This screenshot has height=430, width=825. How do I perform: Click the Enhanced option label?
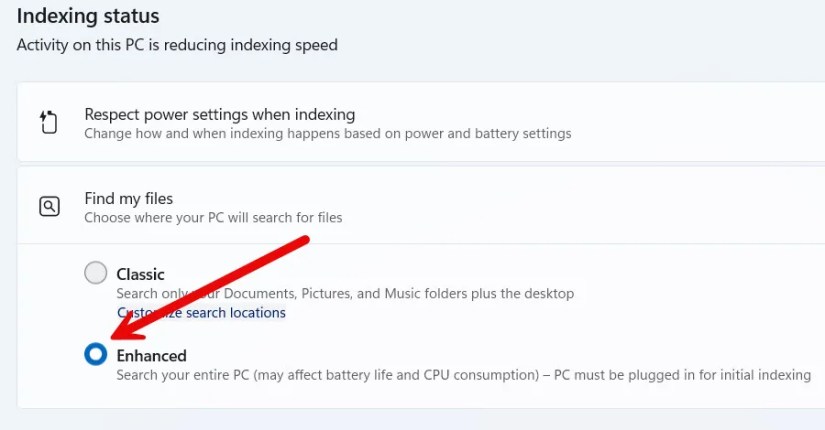click(151, 355)
